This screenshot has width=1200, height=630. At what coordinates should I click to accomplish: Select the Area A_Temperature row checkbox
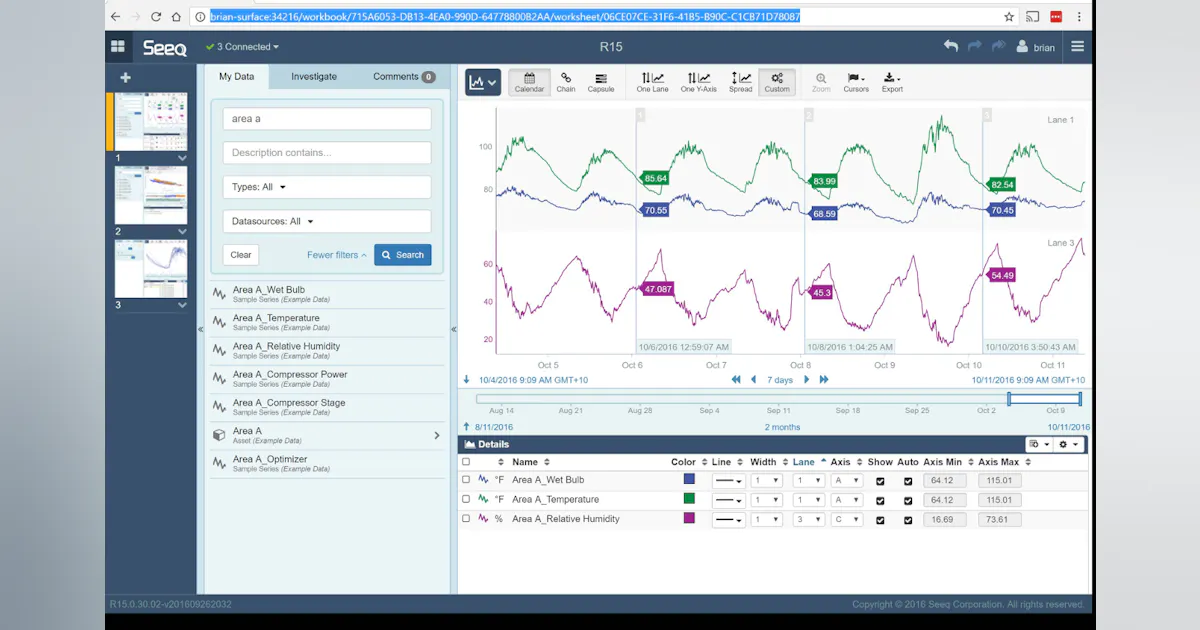(466, 499)
